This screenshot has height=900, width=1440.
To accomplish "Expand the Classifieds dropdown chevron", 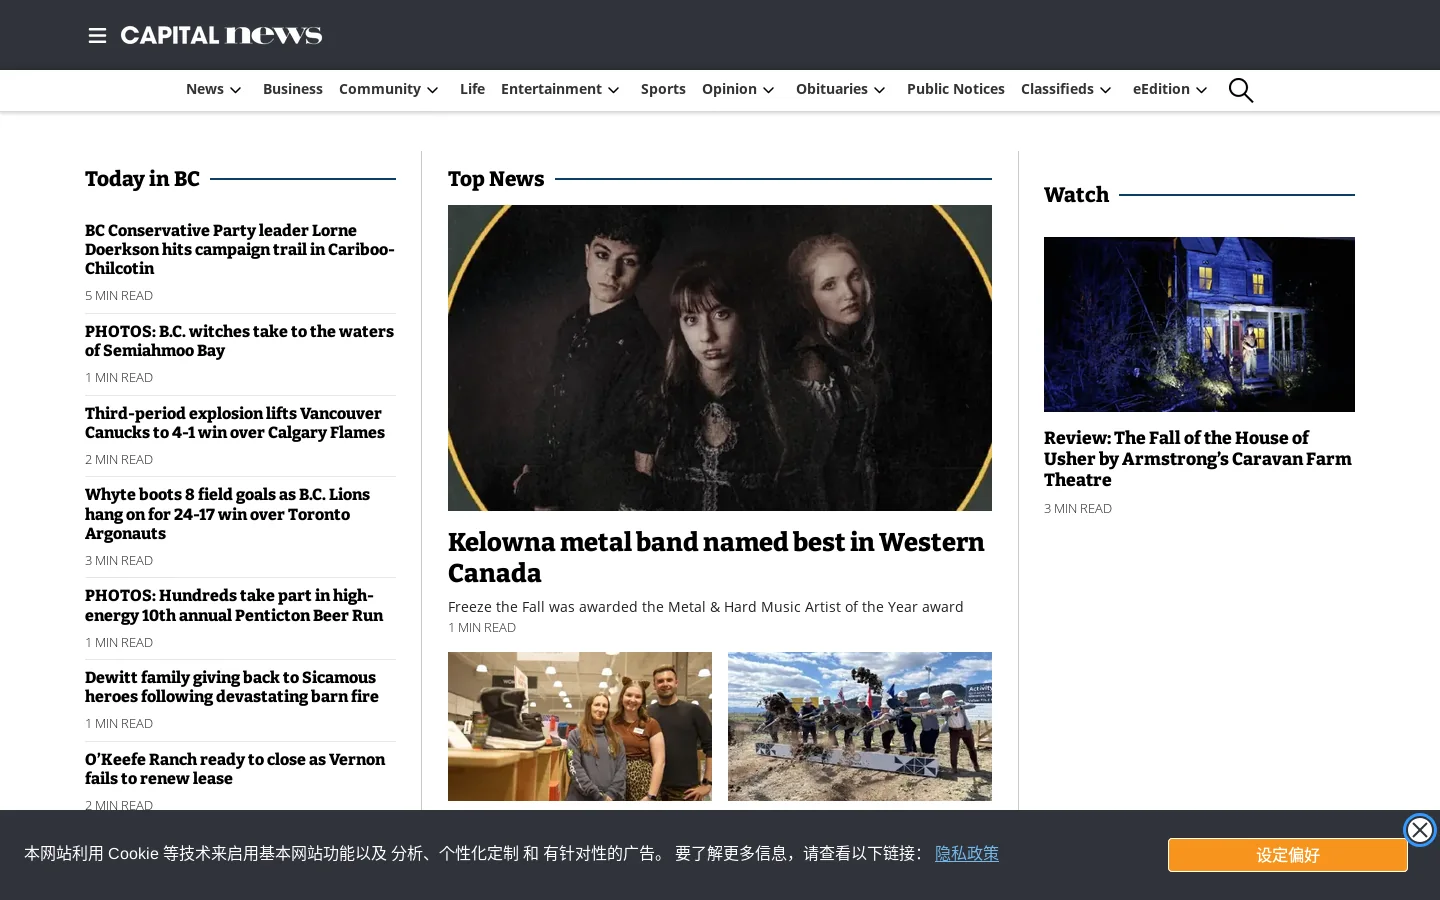I will (1106, 90).
